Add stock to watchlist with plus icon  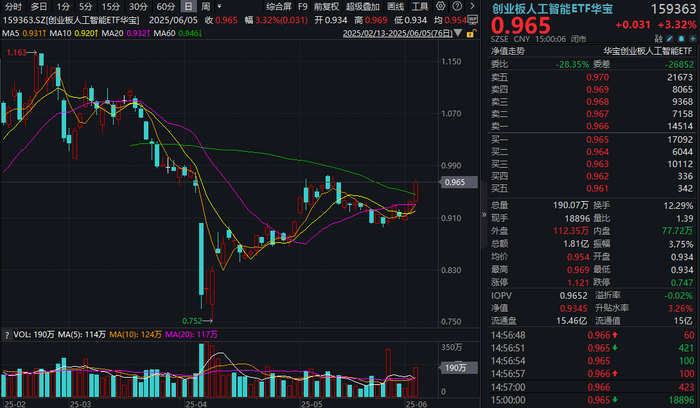692,39
